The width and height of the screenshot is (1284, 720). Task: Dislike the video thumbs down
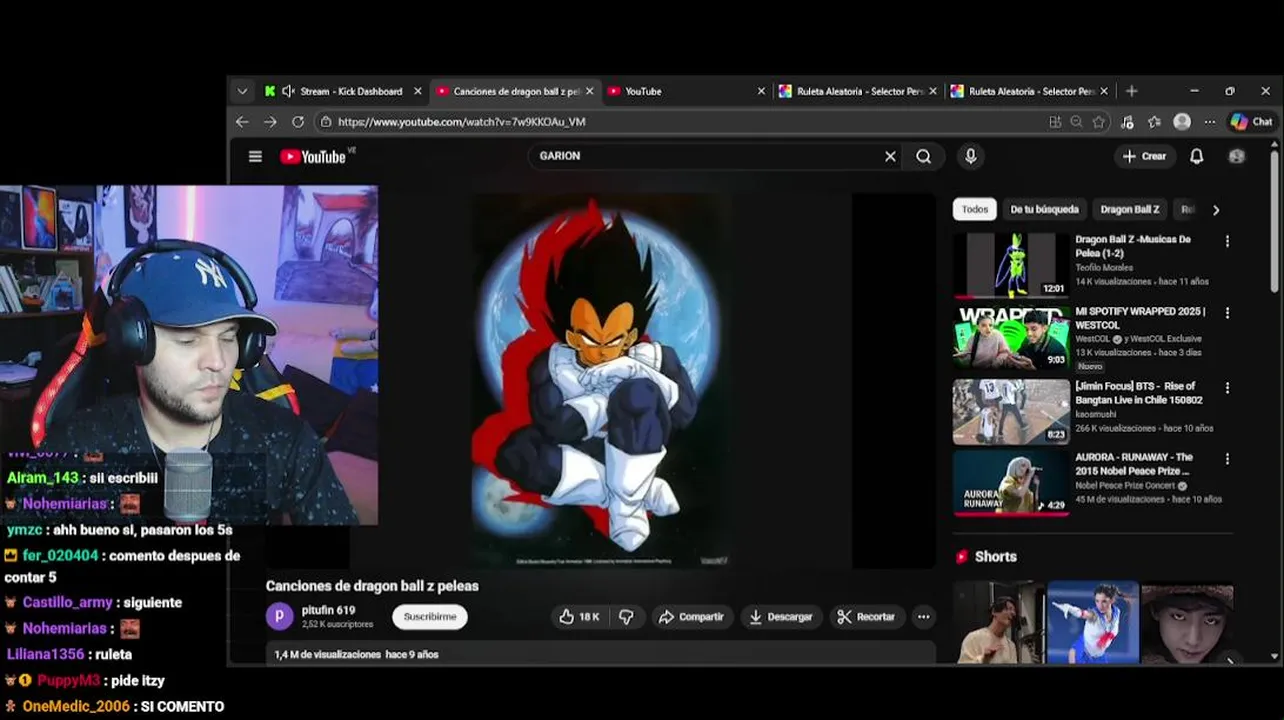coord(627,617)
